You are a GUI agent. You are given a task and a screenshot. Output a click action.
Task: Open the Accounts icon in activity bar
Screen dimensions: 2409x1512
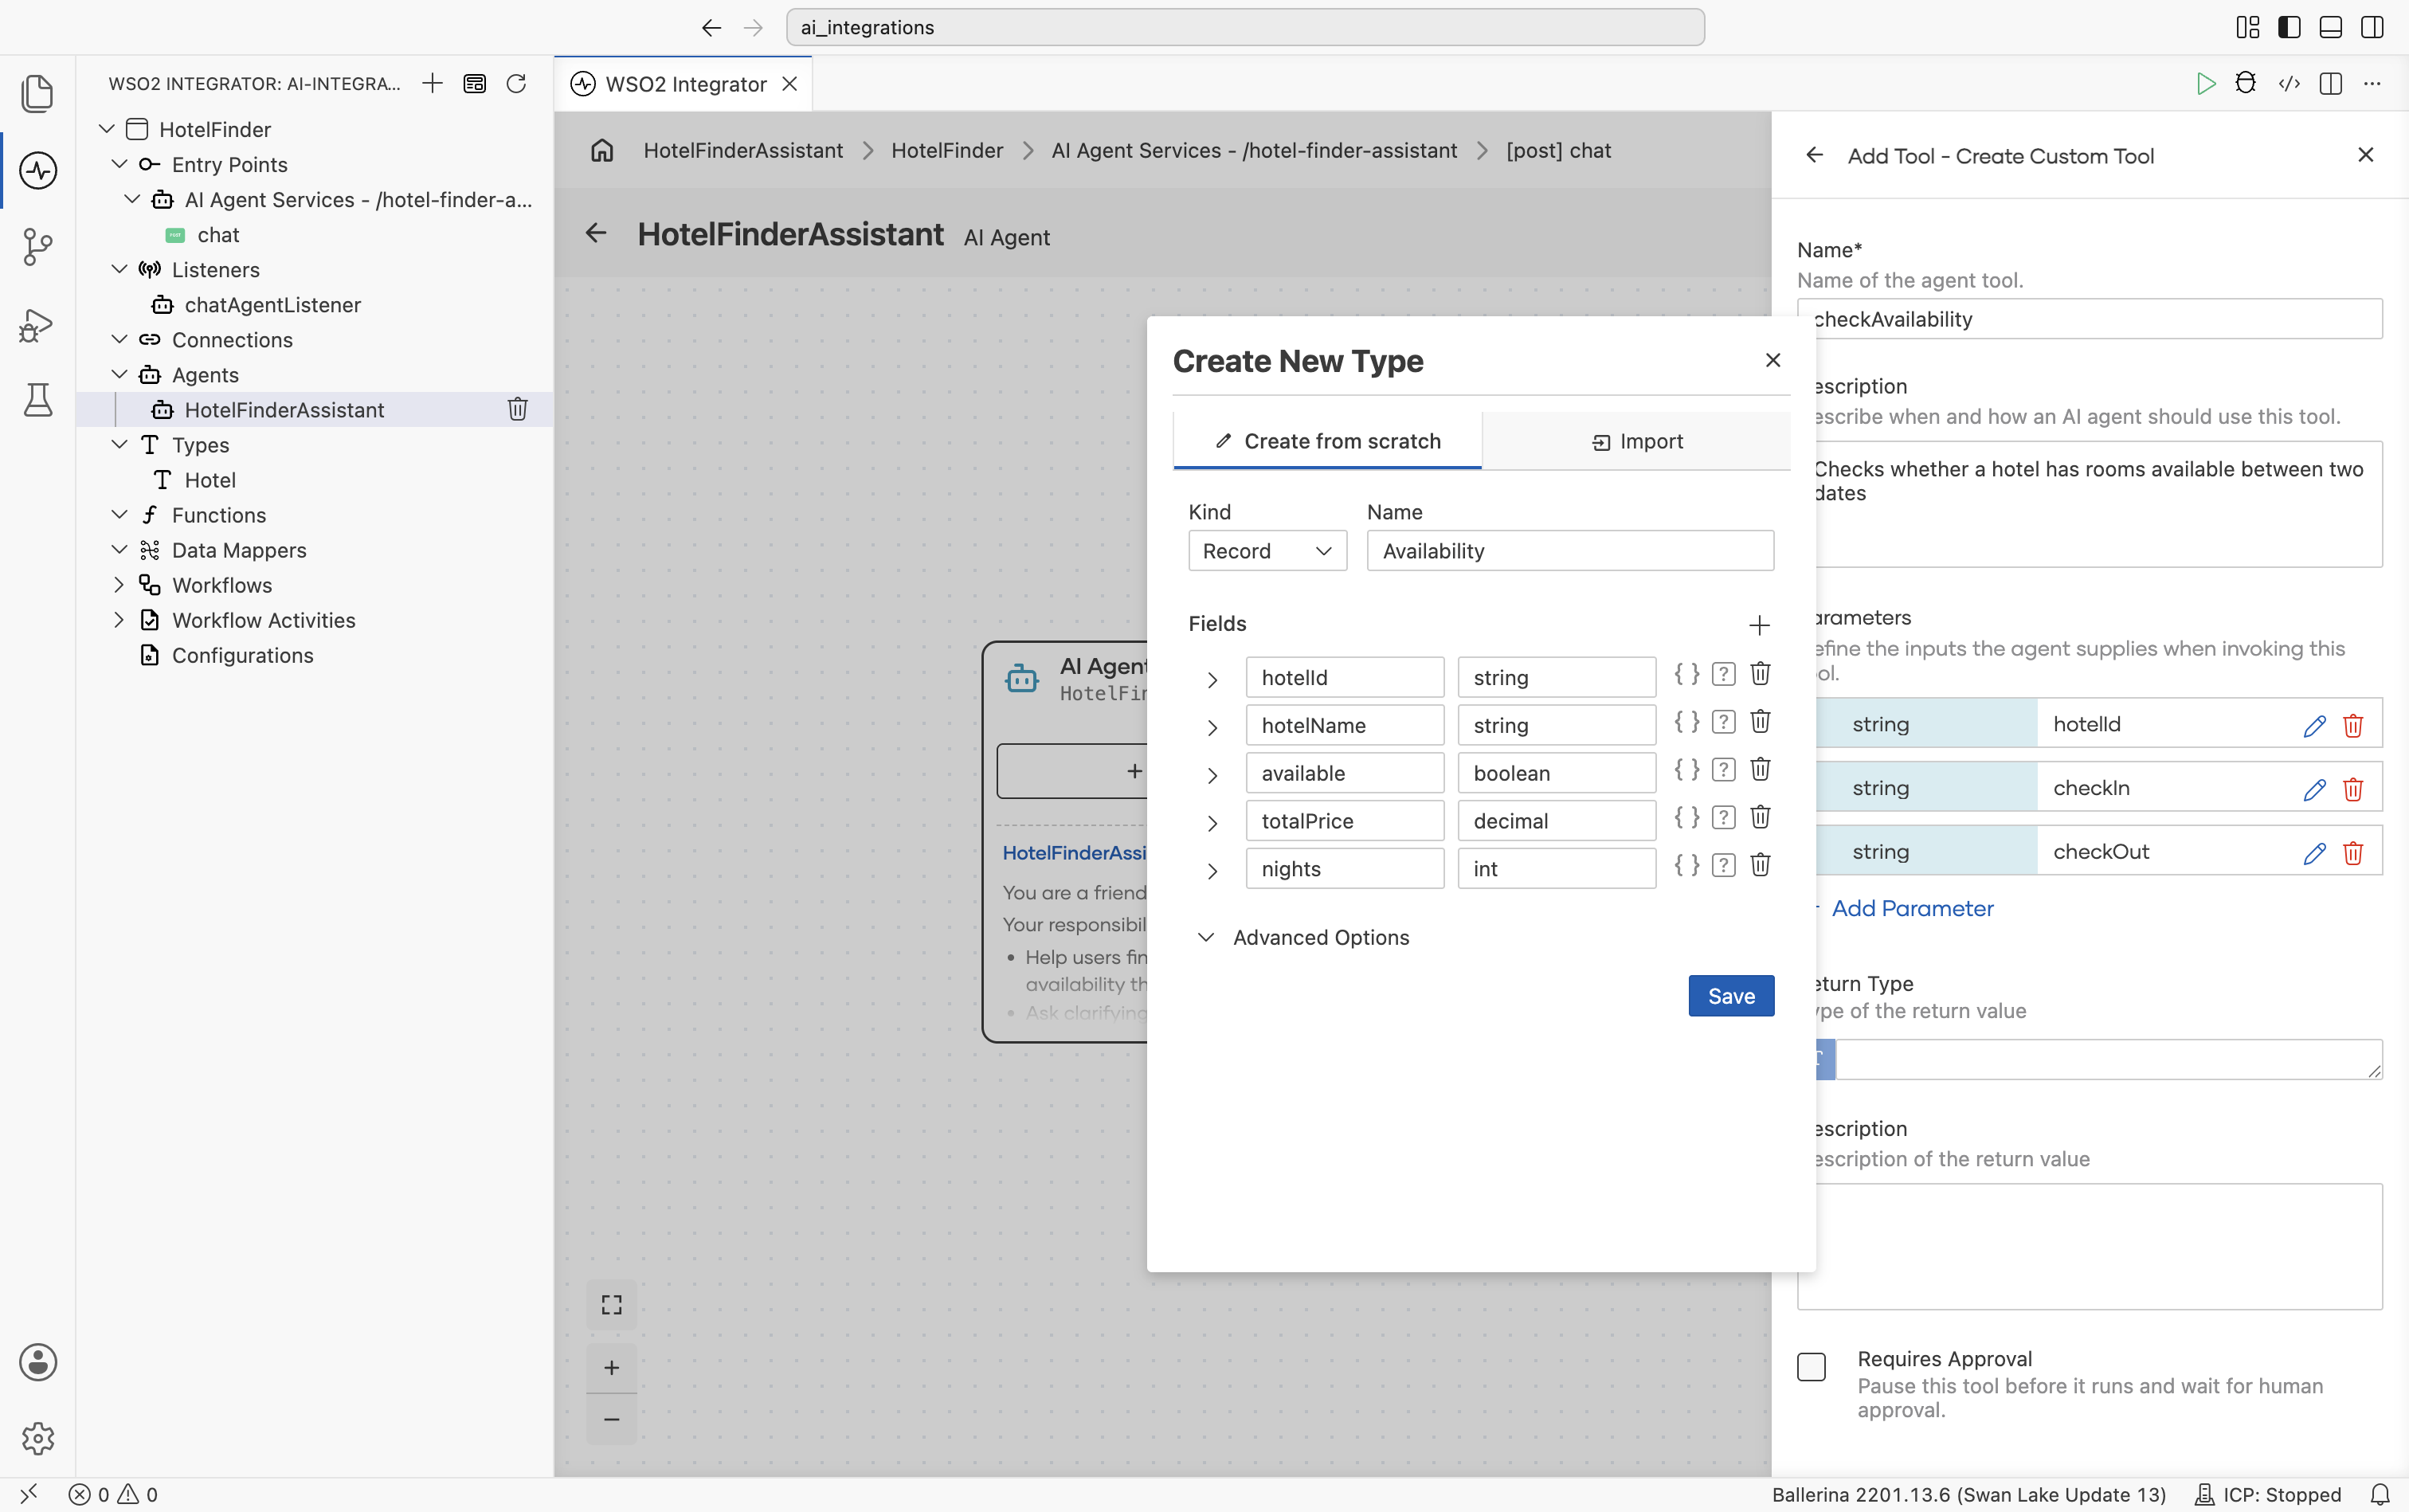[38, 1362]
